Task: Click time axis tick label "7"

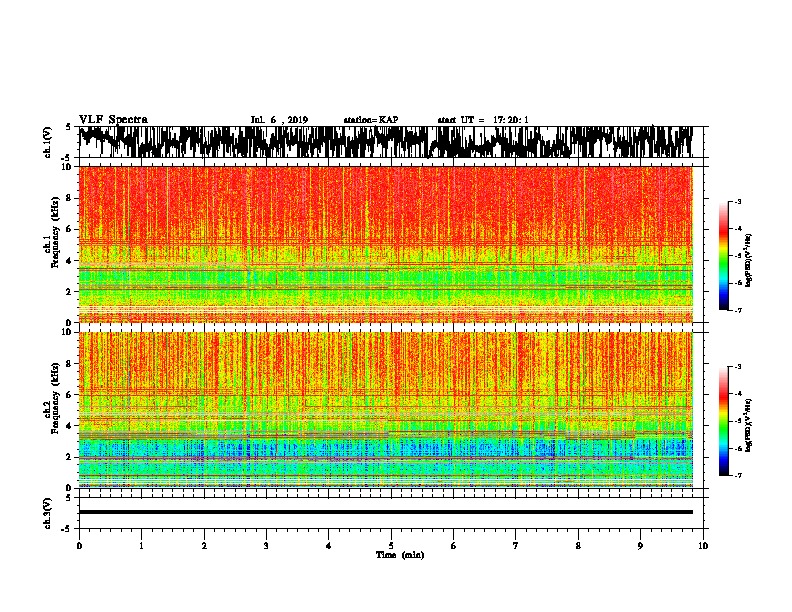Action: point(516,546)
